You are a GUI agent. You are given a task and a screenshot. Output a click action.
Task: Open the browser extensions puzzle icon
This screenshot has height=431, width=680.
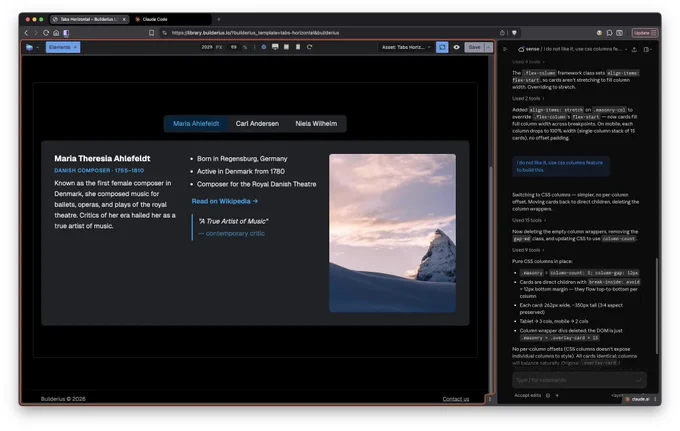pyautogui.click(x=609, y=33)
